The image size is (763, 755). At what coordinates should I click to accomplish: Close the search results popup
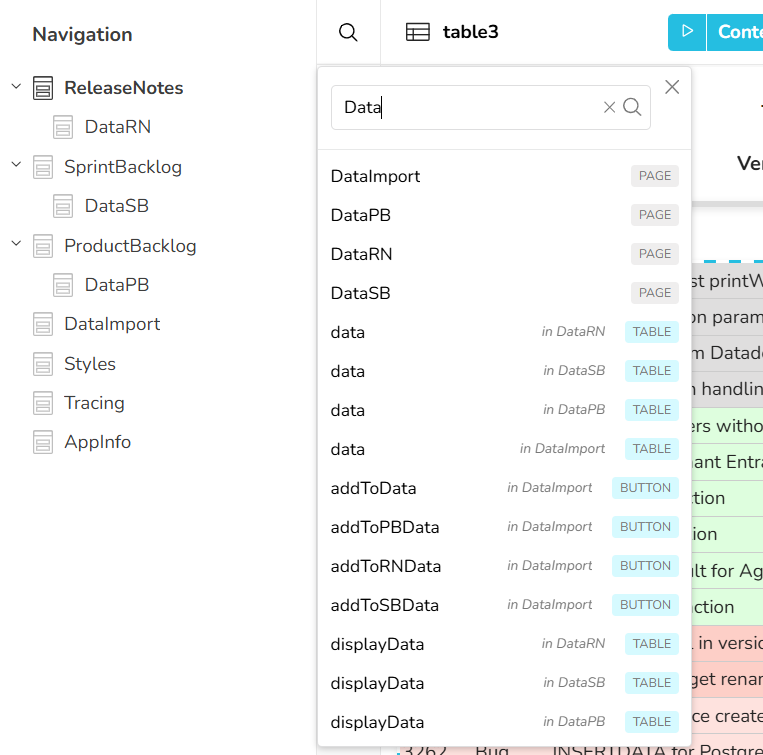tap(672, 87)
